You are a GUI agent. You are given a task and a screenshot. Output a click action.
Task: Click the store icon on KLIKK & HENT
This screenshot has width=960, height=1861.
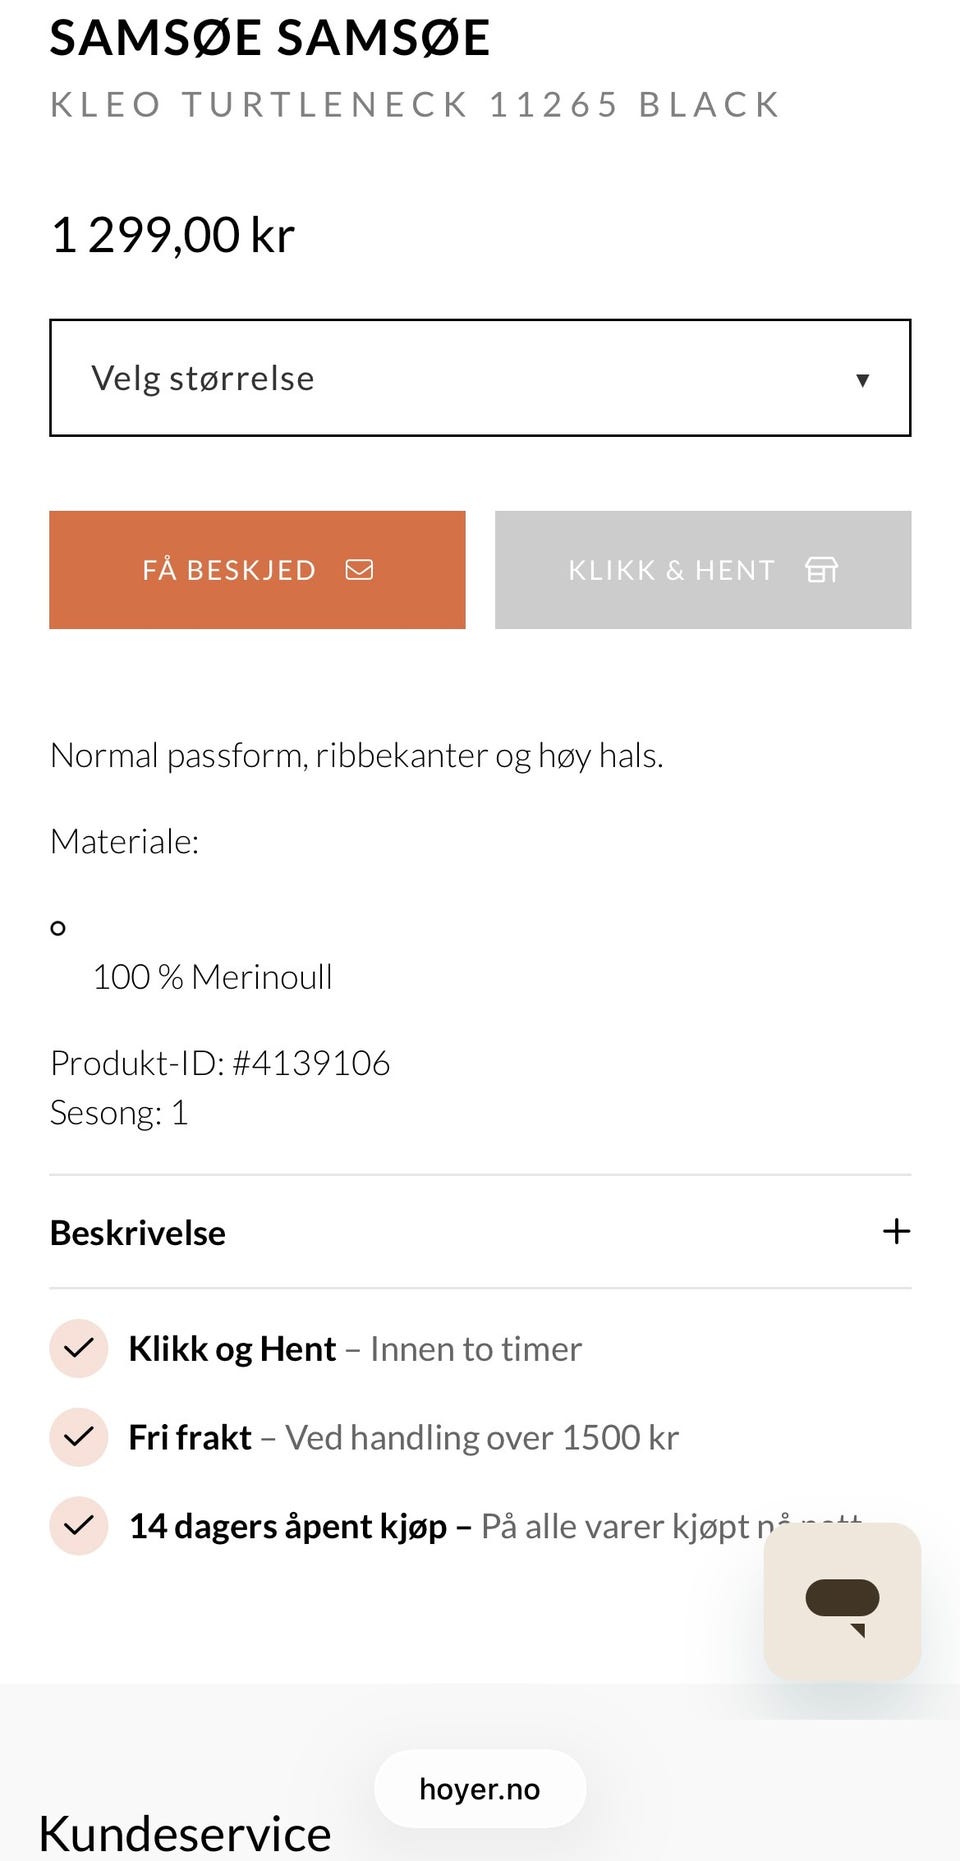click(x=821, y=570)
